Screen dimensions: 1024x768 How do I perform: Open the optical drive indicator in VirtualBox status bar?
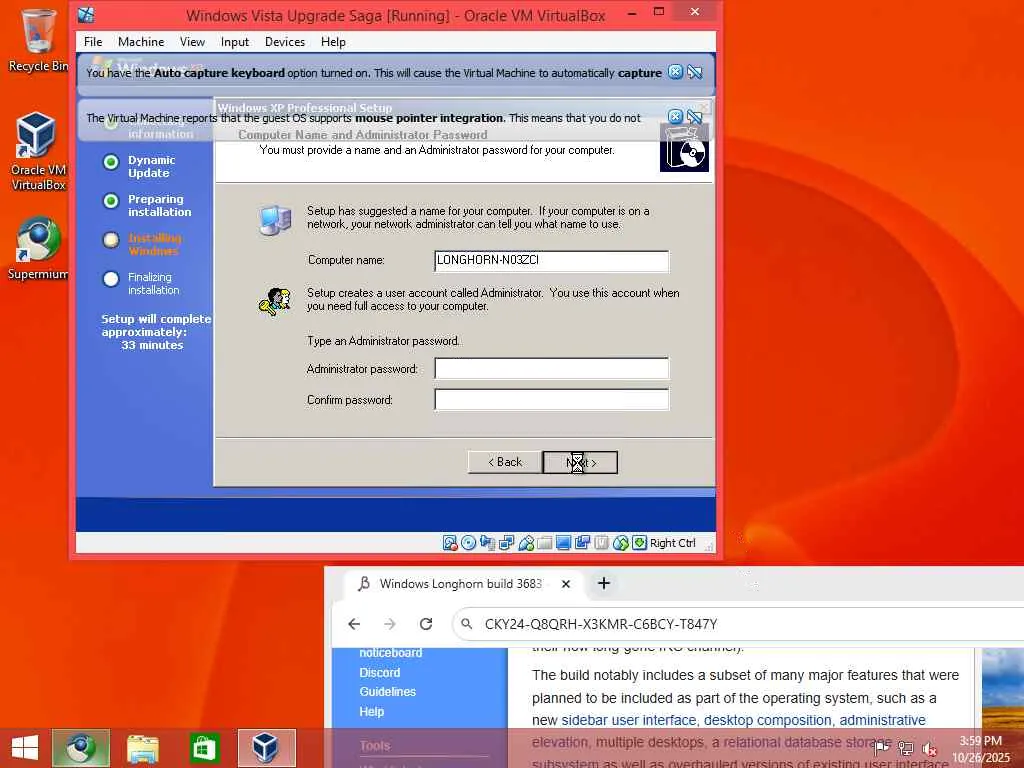coord(468,543)
